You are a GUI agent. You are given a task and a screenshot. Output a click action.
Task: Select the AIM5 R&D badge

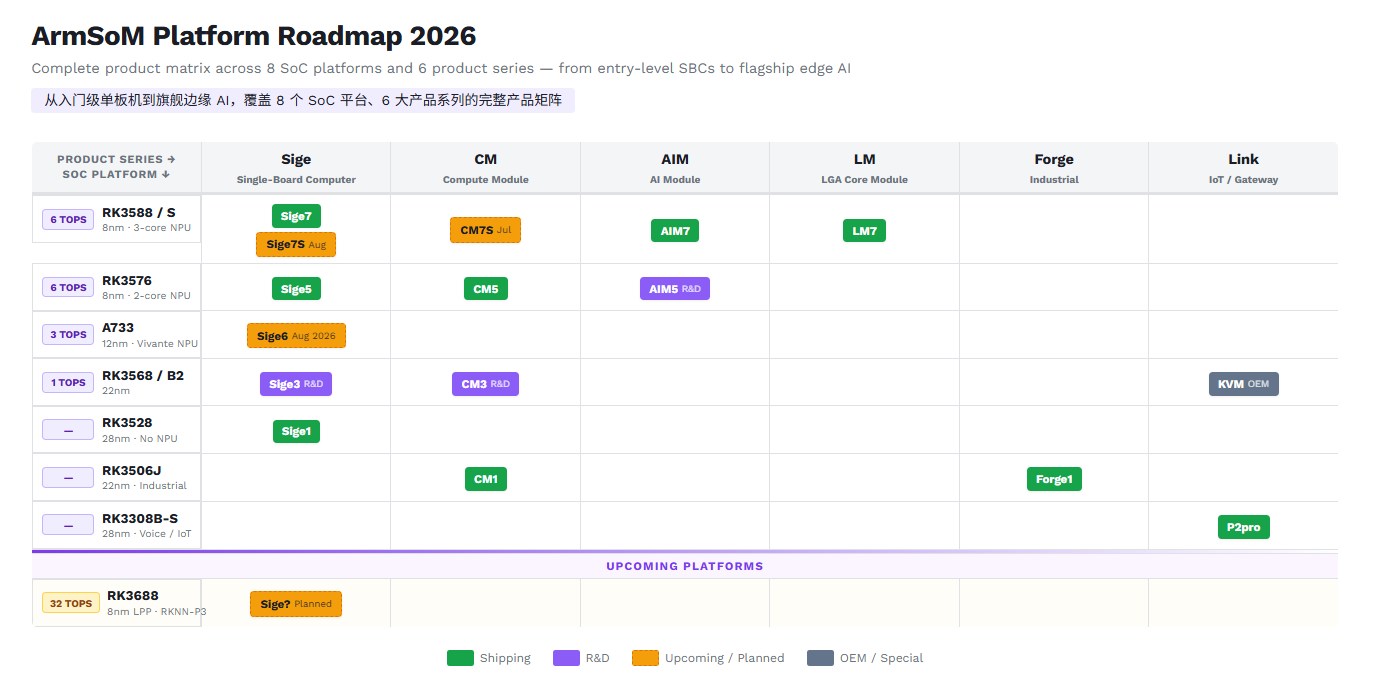(x=675, y=289)
